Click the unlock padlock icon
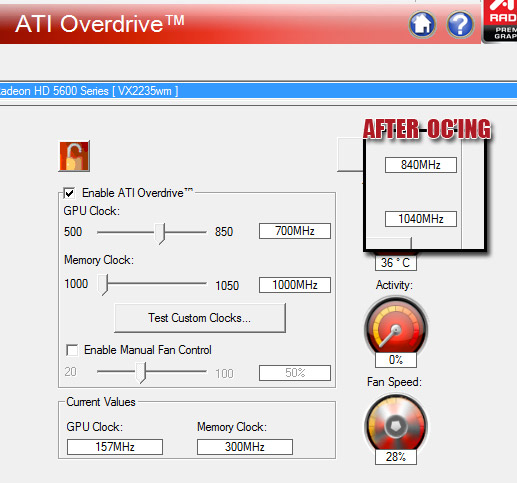 click(74, 156)
